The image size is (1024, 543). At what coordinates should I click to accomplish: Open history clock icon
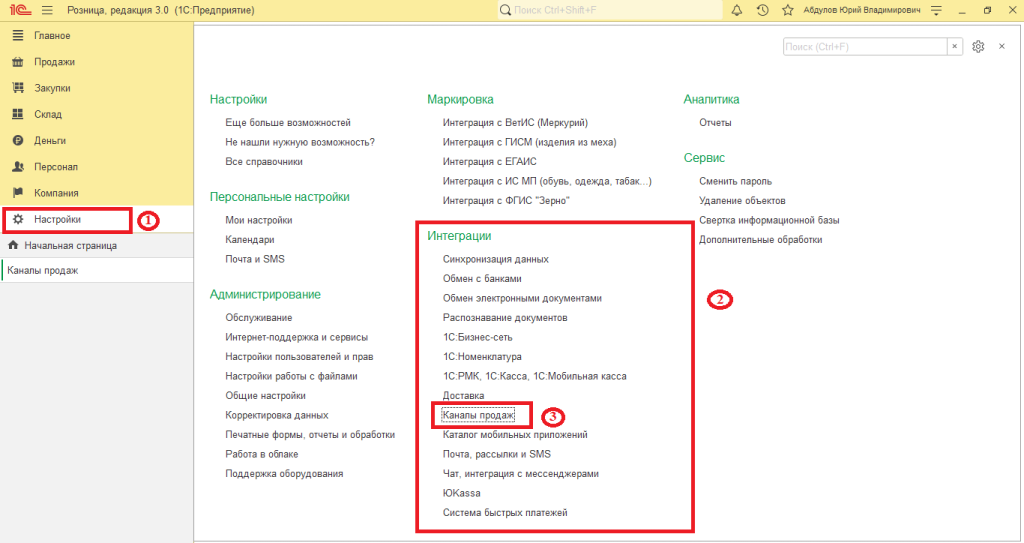(762, 10)
